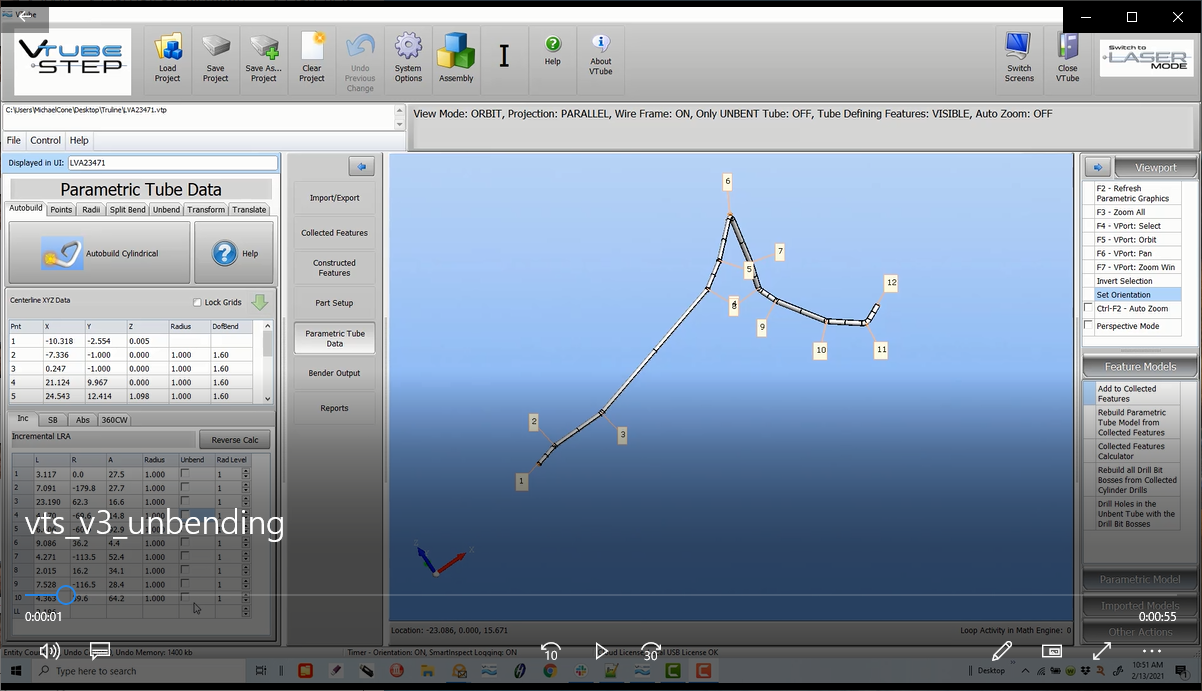Toggle the Ctrl-F2 Auto Zoom checkbox
Image resolution: width=1202 pixels, height=691 pixels.
[x=1089, y=309]
